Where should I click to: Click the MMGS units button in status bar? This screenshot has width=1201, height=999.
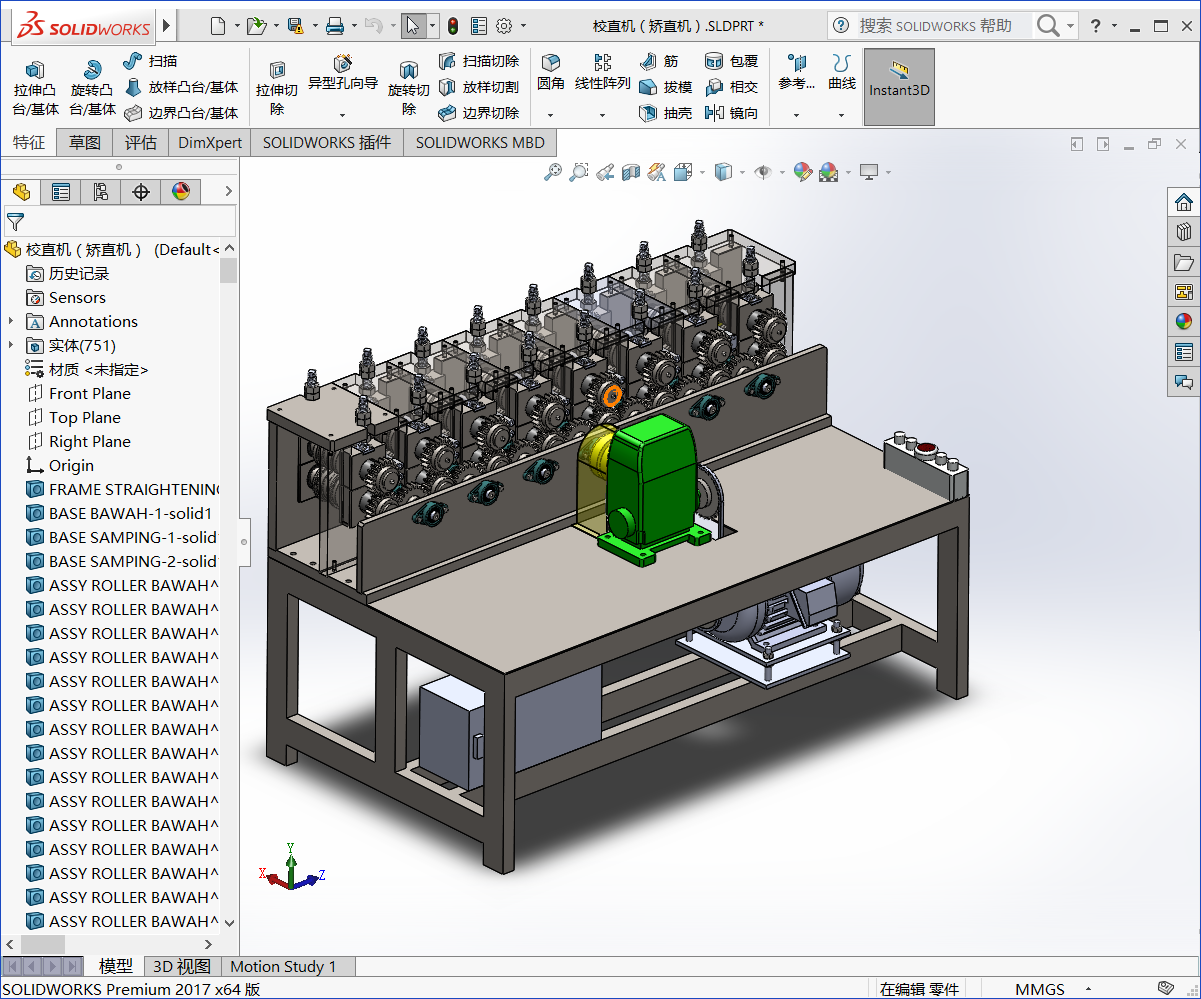coord(1039,988)
